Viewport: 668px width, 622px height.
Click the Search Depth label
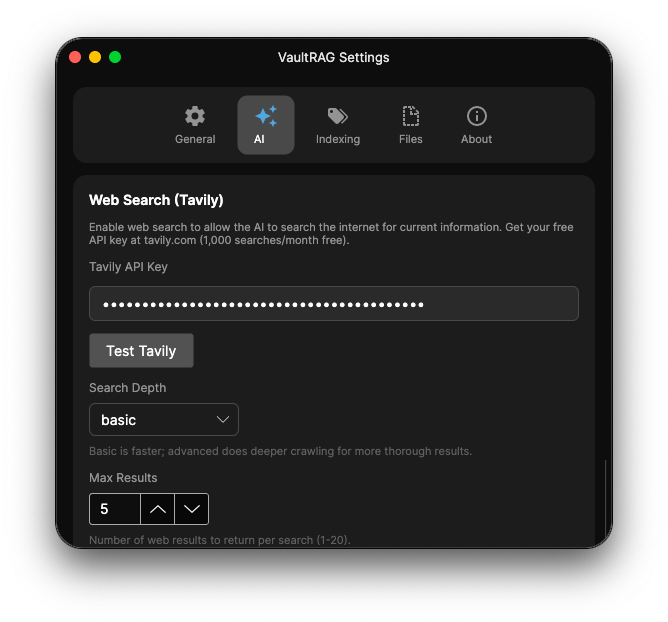[x=127, y=388]
